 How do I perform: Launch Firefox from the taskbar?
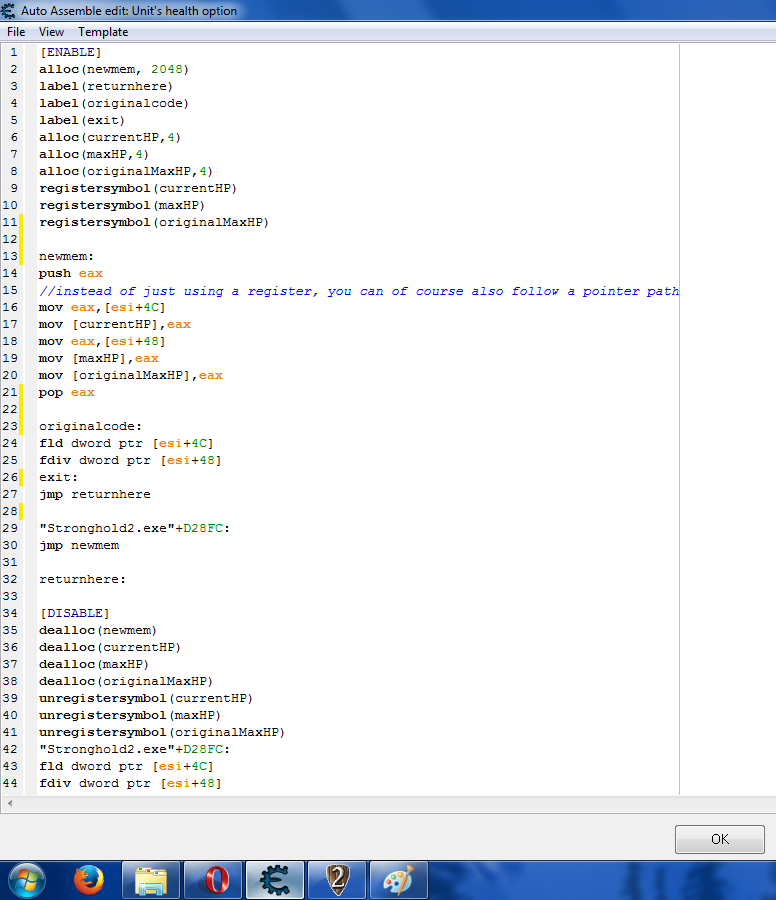coord(89,880)
